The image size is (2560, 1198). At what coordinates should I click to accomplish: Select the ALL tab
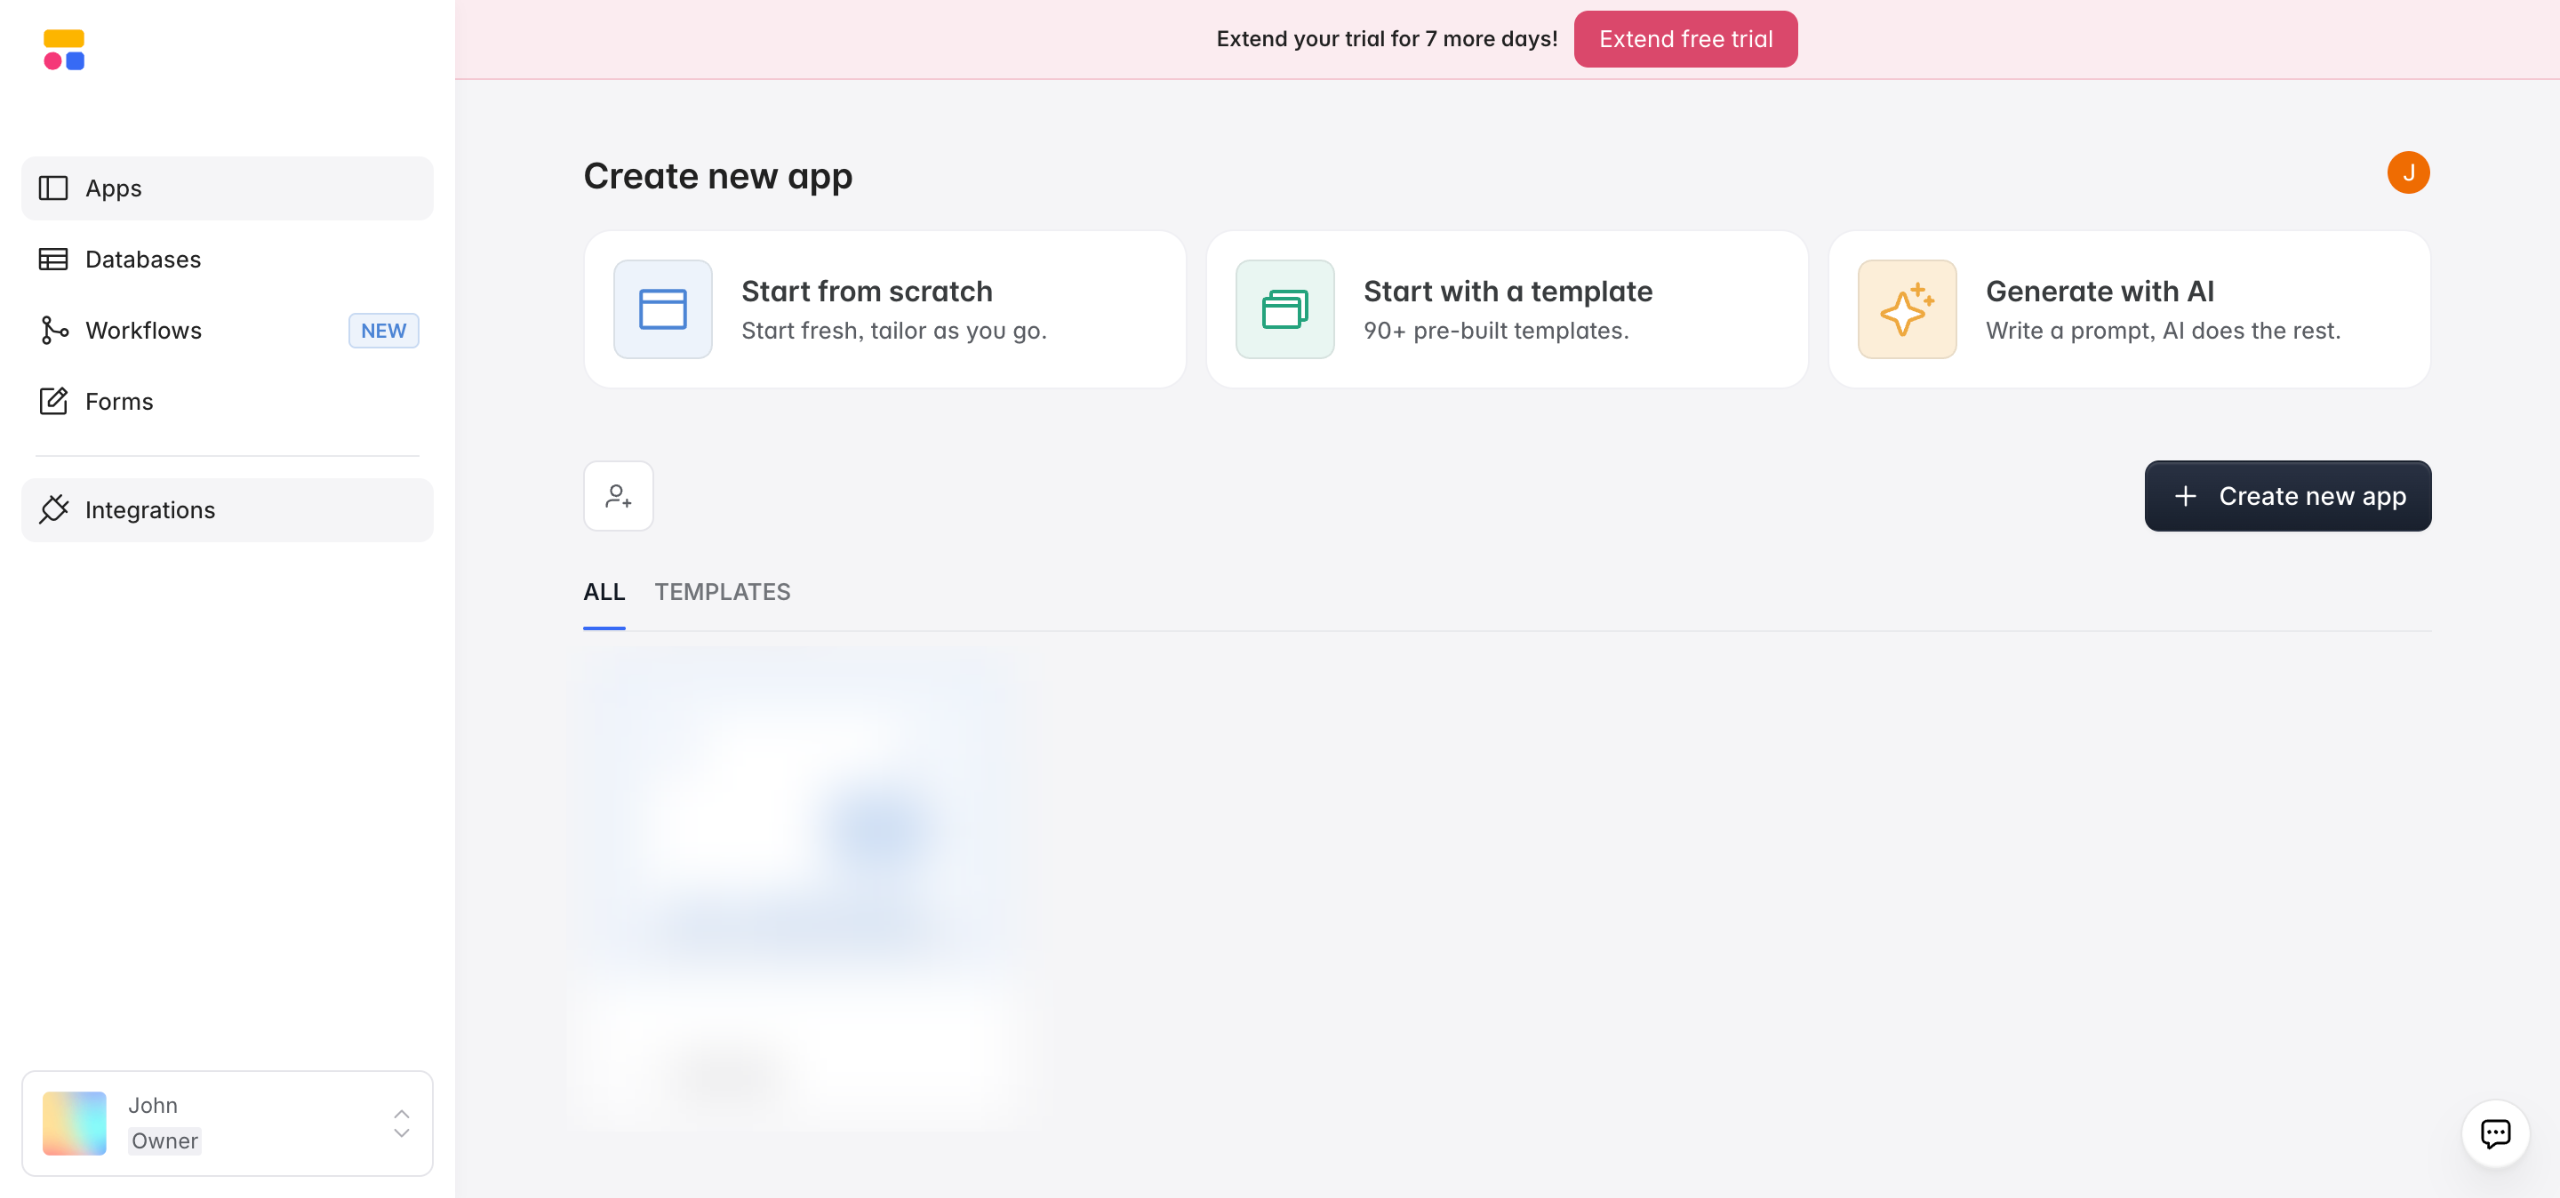coord(604,592)
